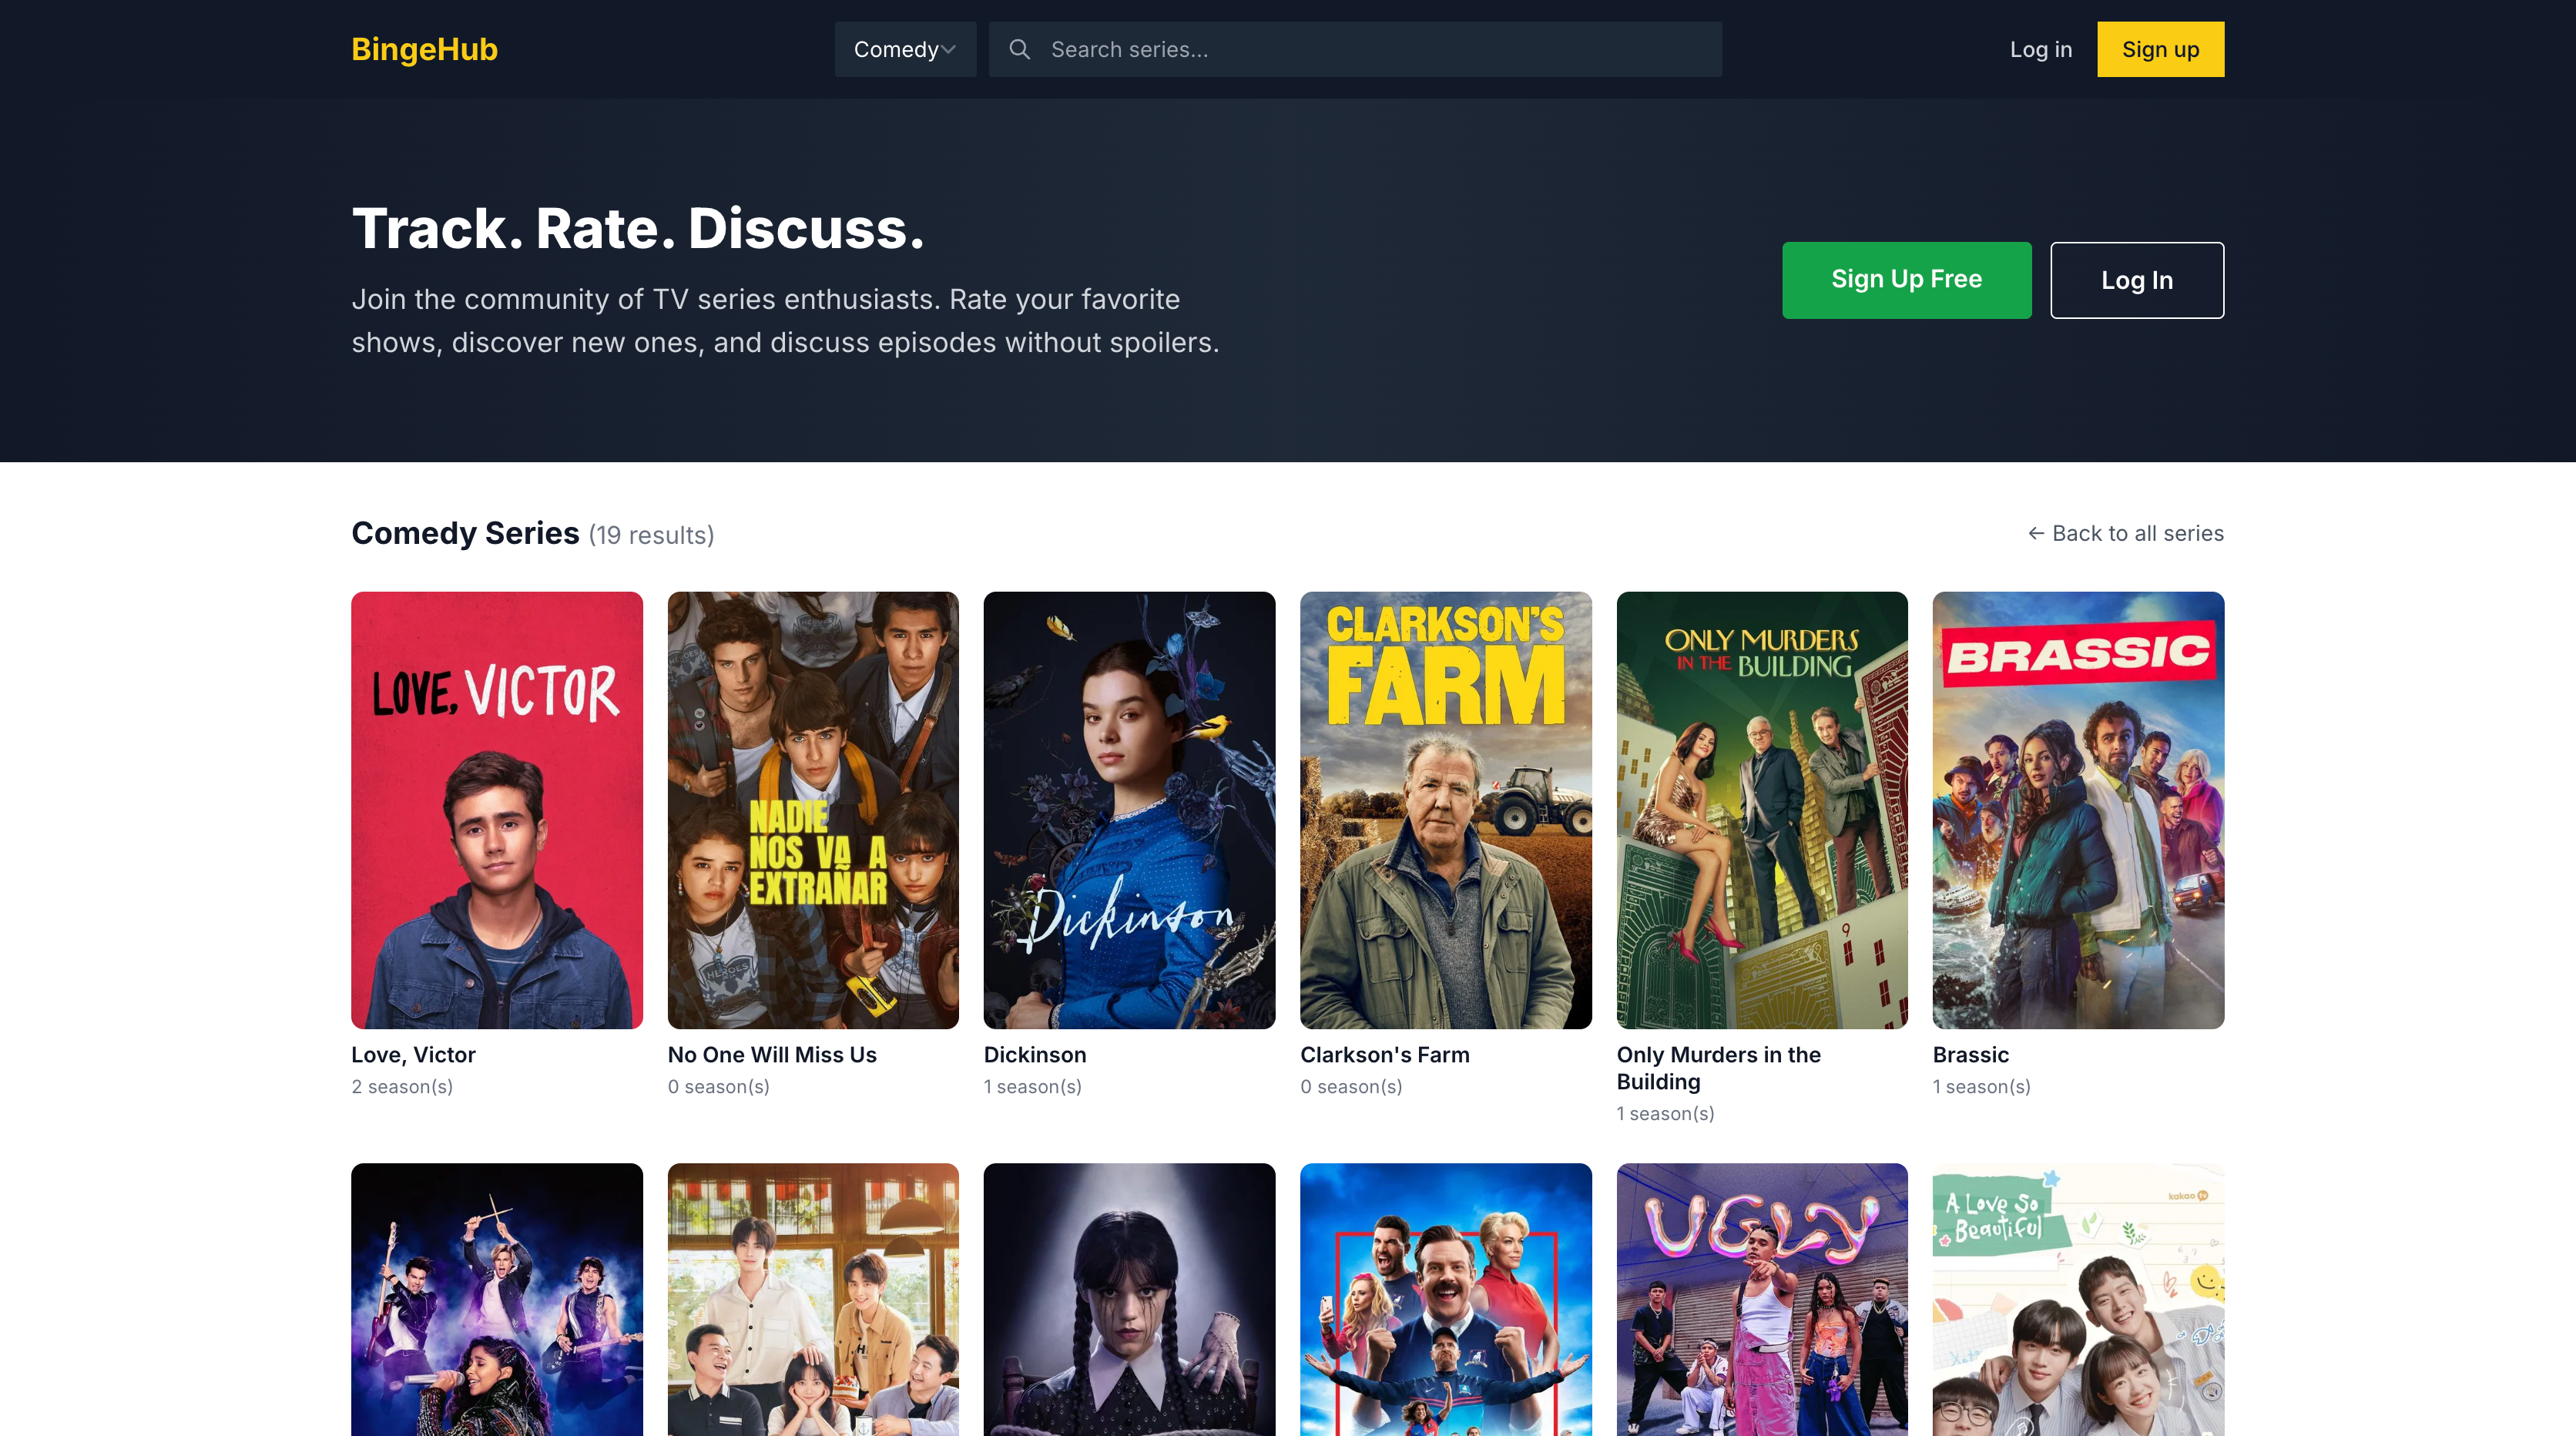Click the Only Murders in the Building poster
The width and height of the screenshot is (2576, 1436).
click(x=1762, y=810)
